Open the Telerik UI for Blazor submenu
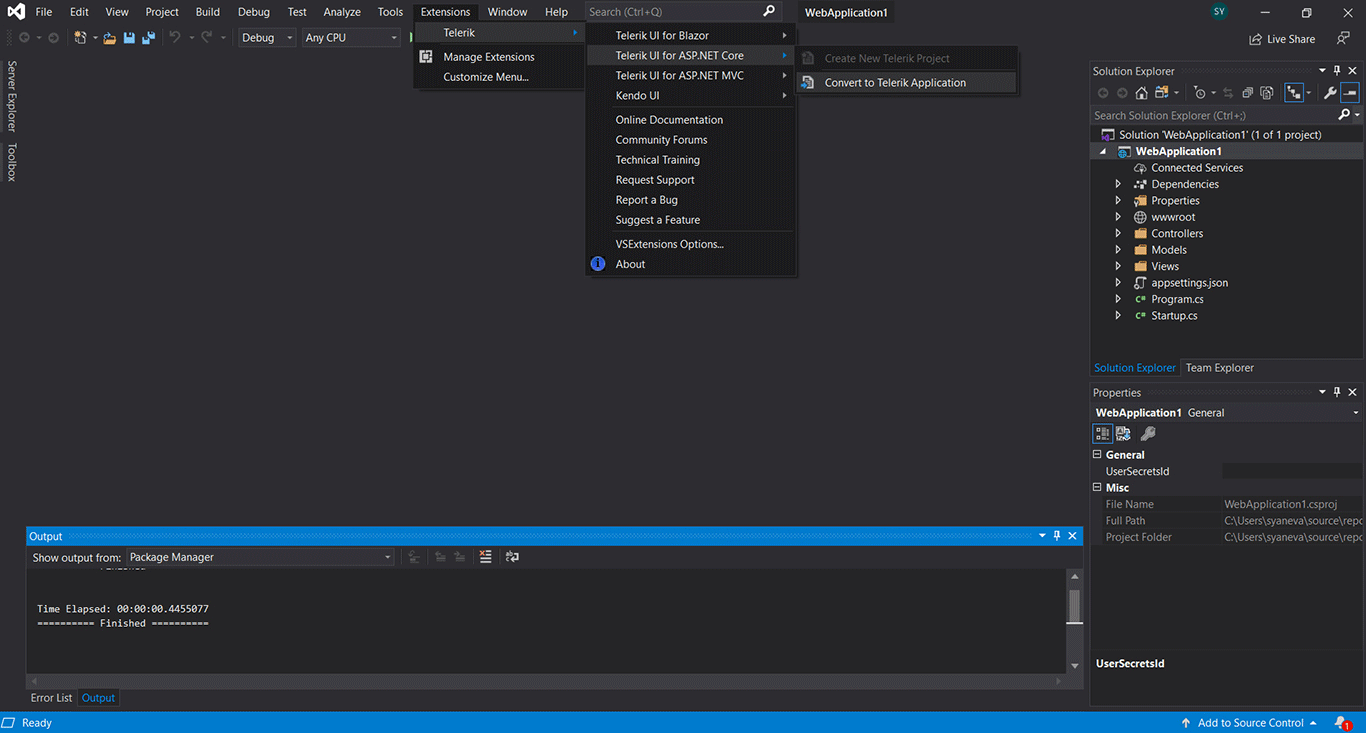 tap(691, 35)
